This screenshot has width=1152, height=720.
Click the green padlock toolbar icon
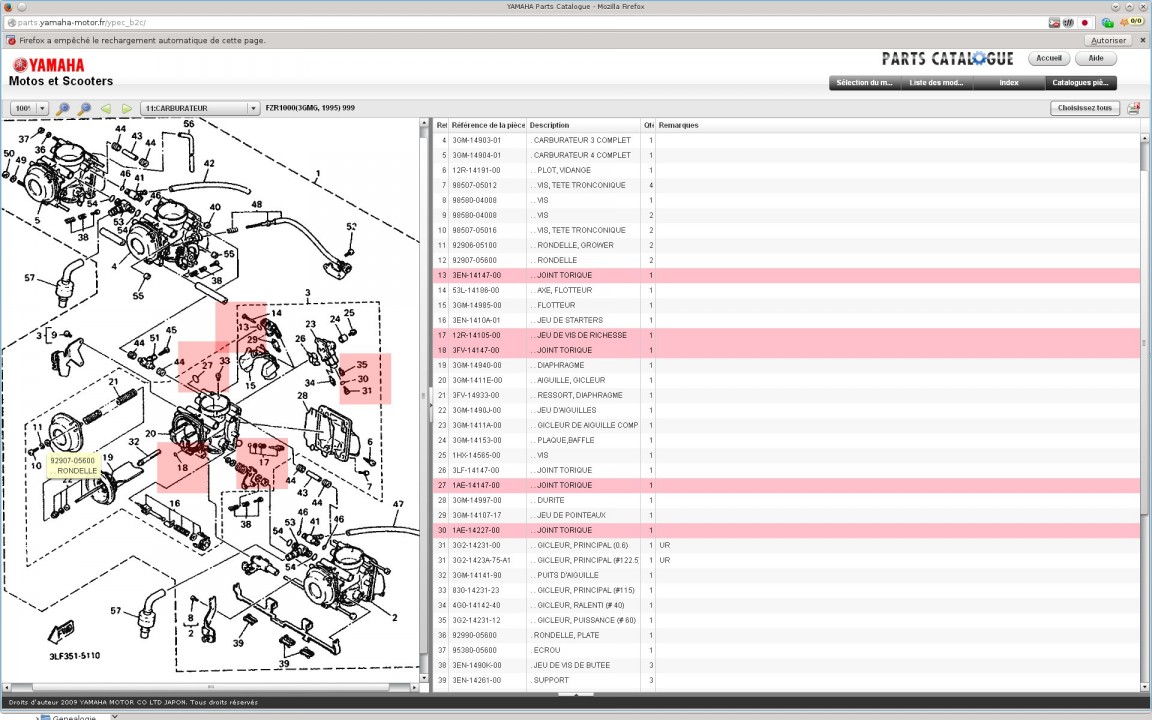click(1107, 22)
